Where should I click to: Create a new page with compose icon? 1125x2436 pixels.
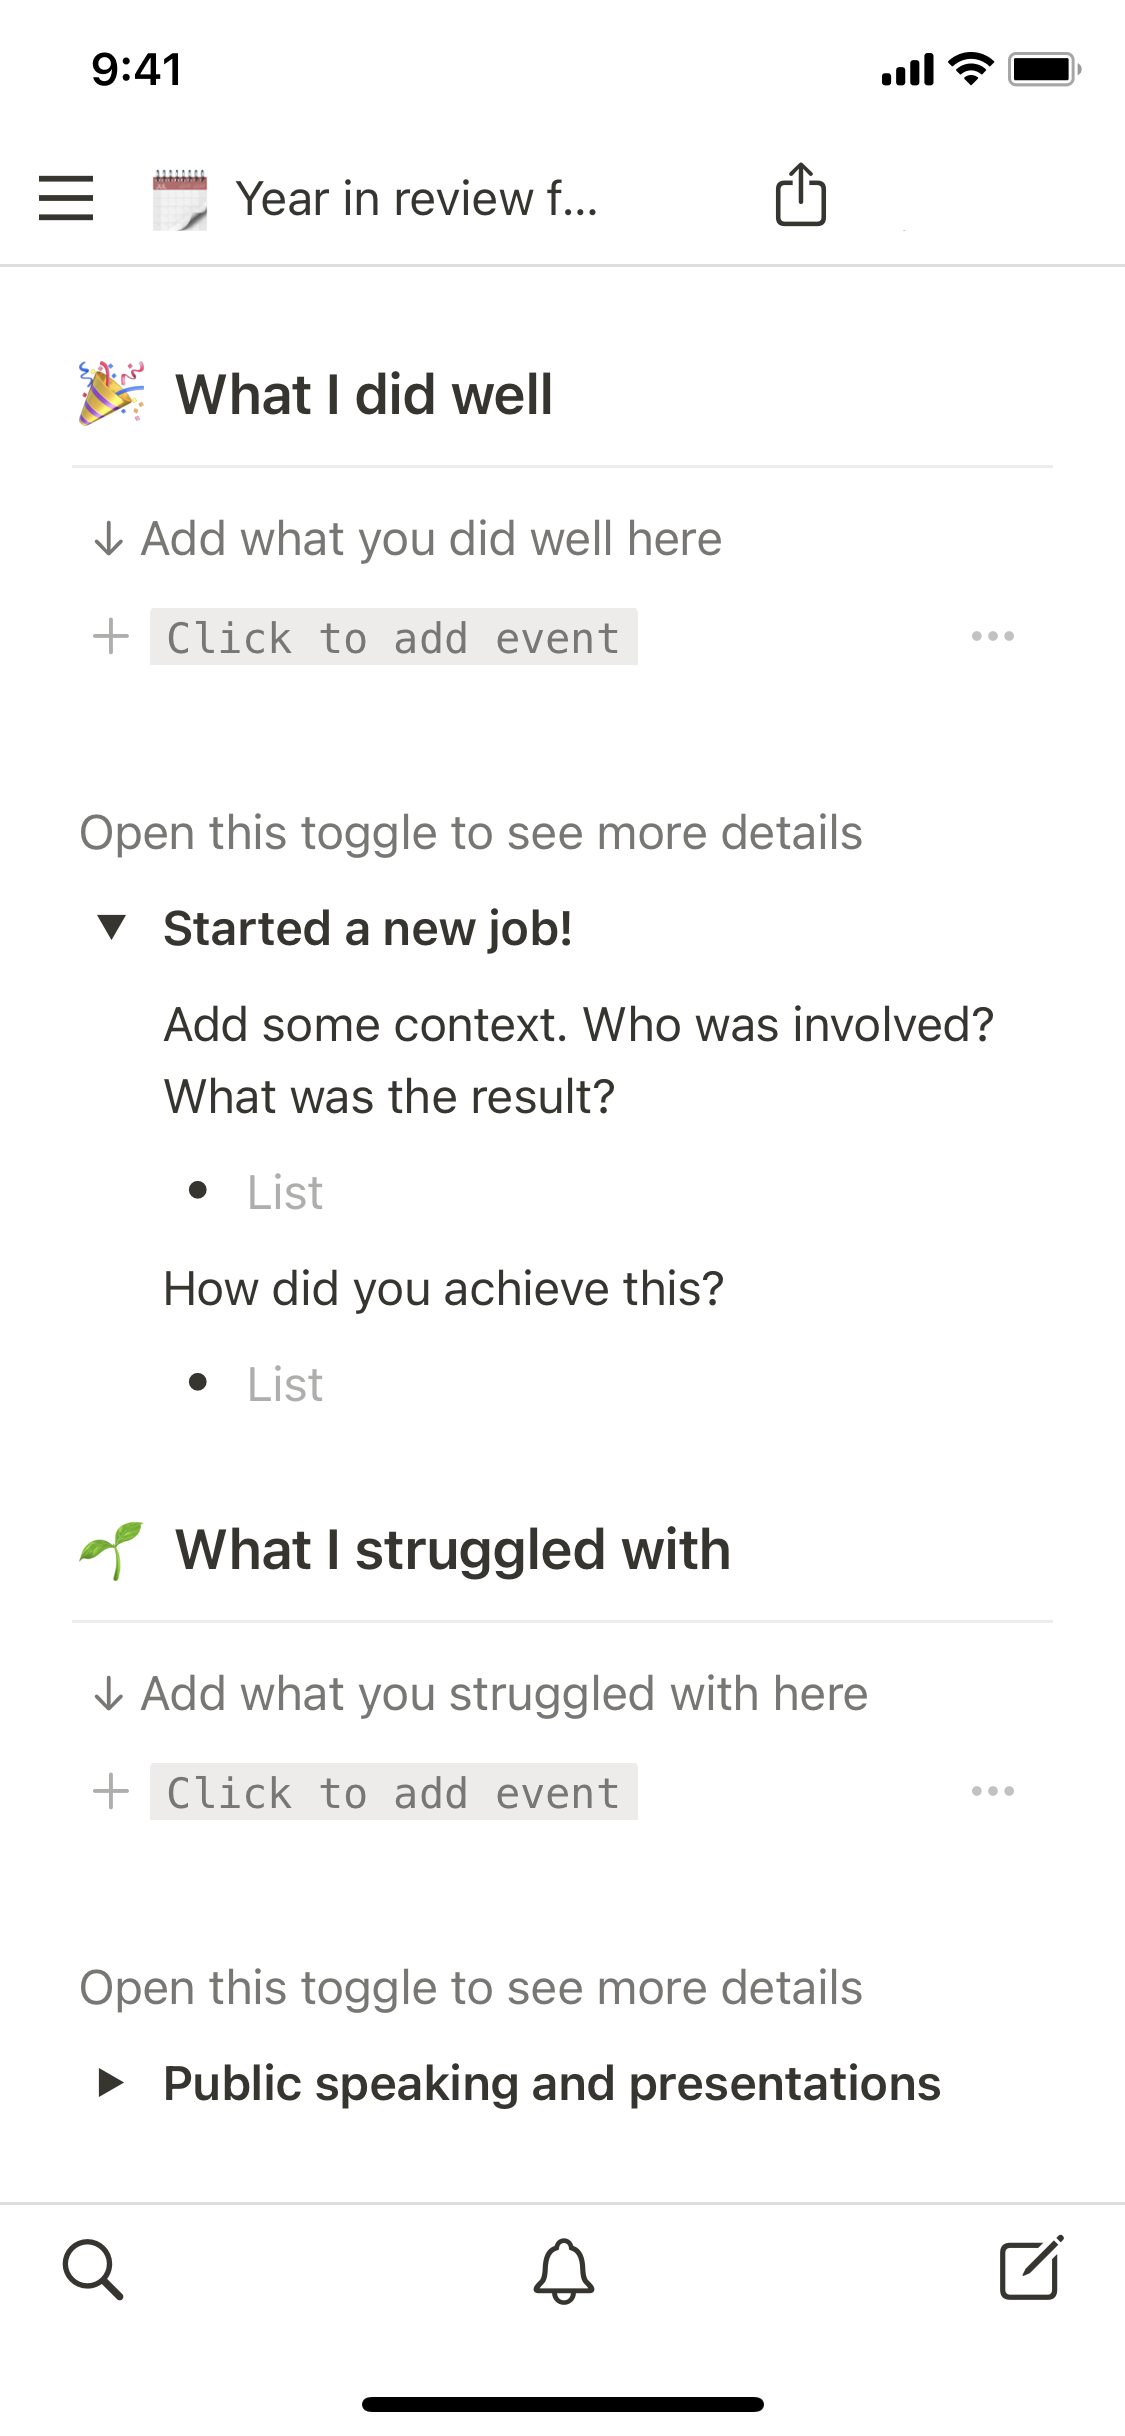pyautogui.click(x=1031, y=2268)
